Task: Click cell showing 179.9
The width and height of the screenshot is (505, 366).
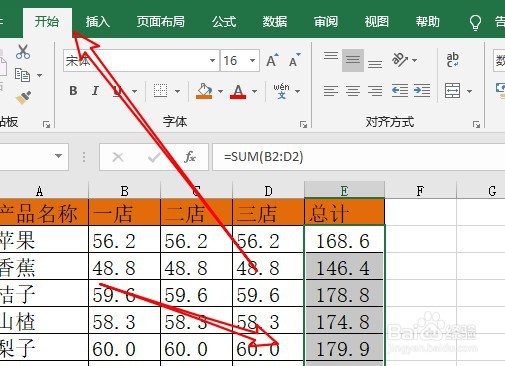Action: coord(344,347)
